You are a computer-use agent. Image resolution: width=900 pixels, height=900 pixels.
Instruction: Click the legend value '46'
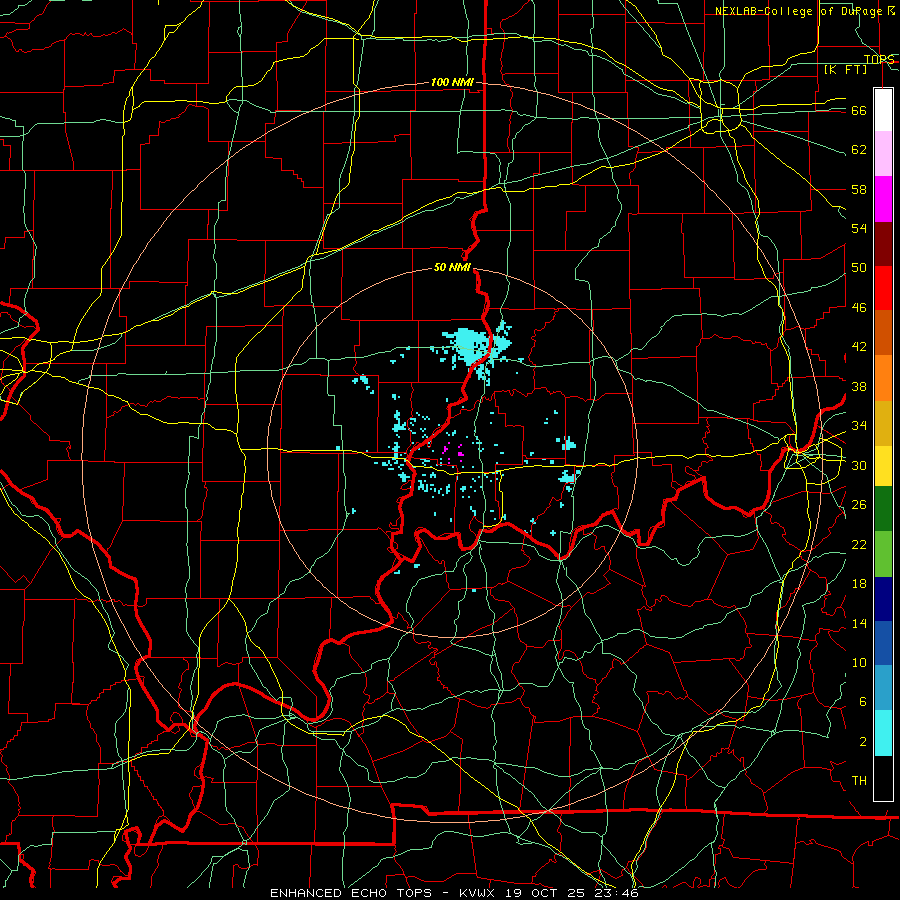click(859, 308)
